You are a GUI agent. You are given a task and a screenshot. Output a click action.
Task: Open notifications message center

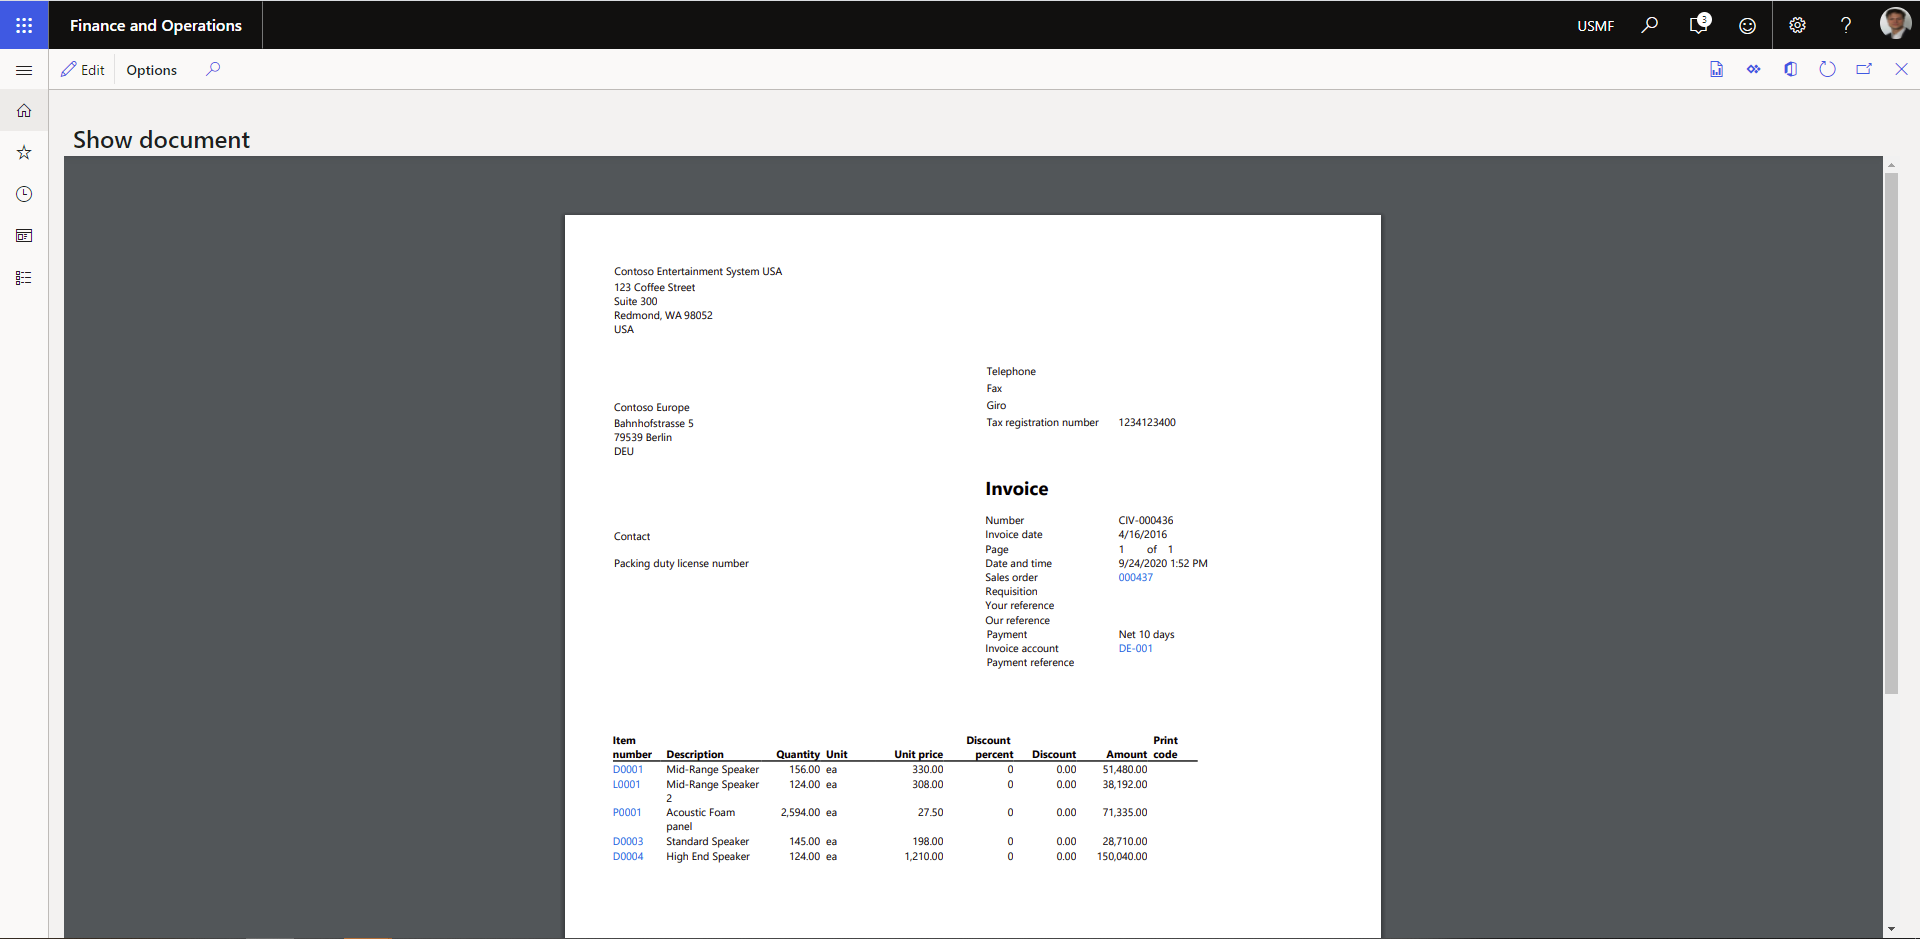[x=1698, y=25]
